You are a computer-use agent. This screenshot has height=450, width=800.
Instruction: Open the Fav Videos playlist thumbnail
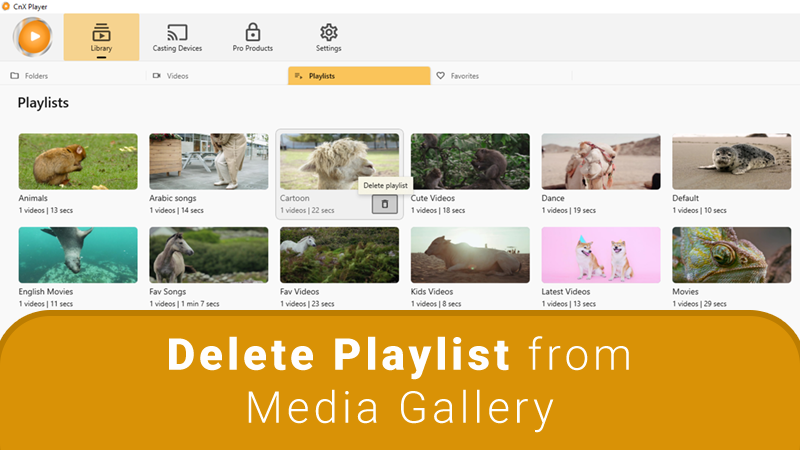[x=339, y=255]
